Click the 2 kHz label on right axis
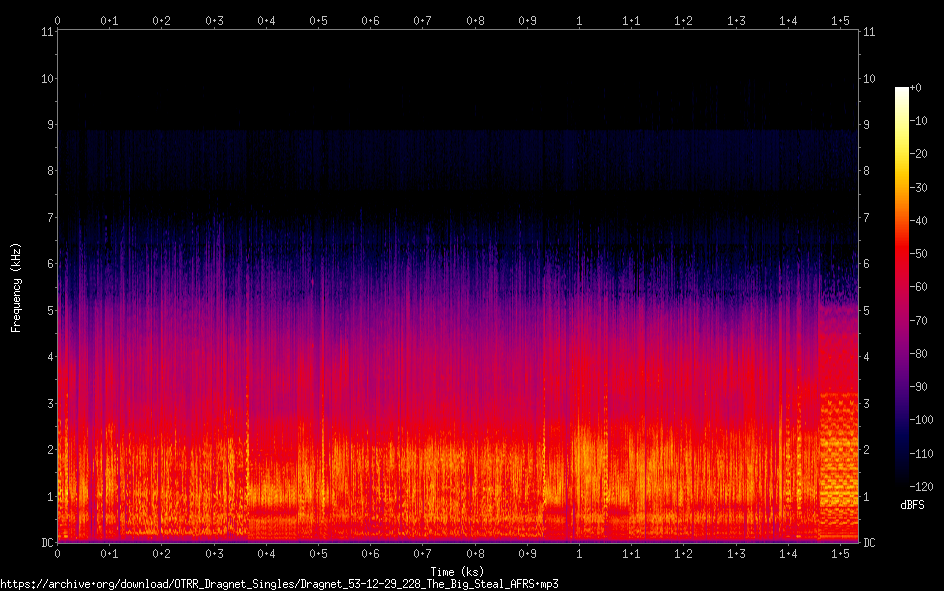Image resolution: width=944 pixels, height=591 pixels. pos(867,449)
